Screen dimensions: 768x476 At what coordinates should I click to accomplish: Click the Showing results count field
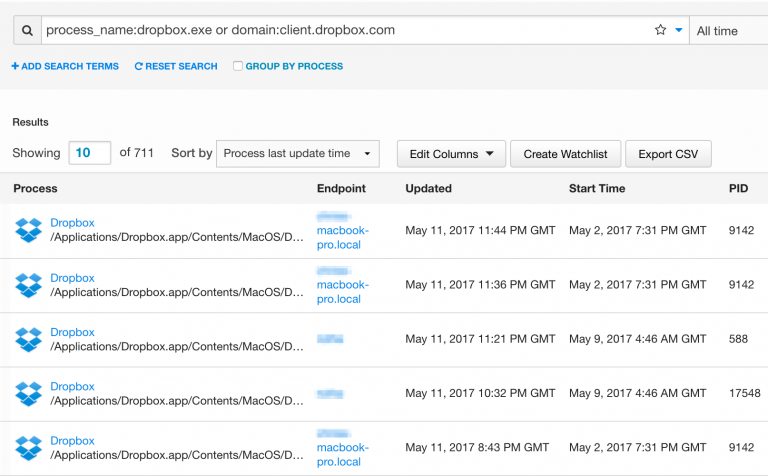tap(89, 153)
